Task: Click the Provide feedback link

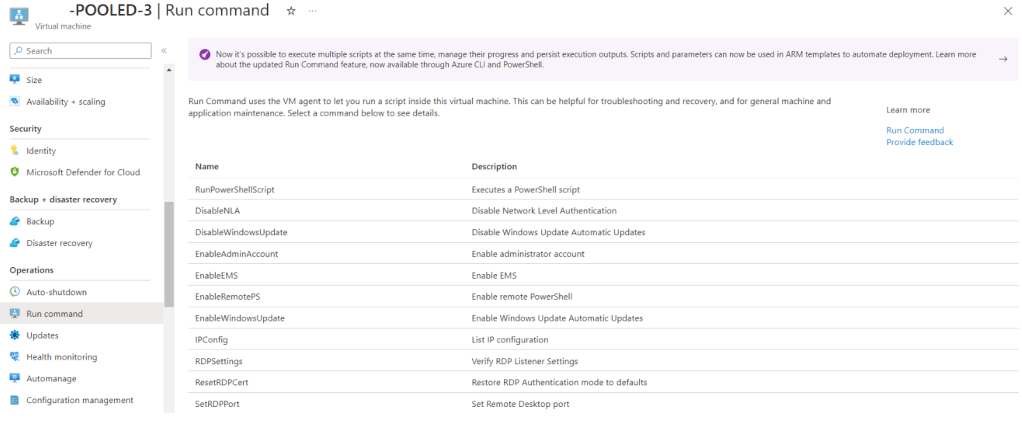Action: 919,142
